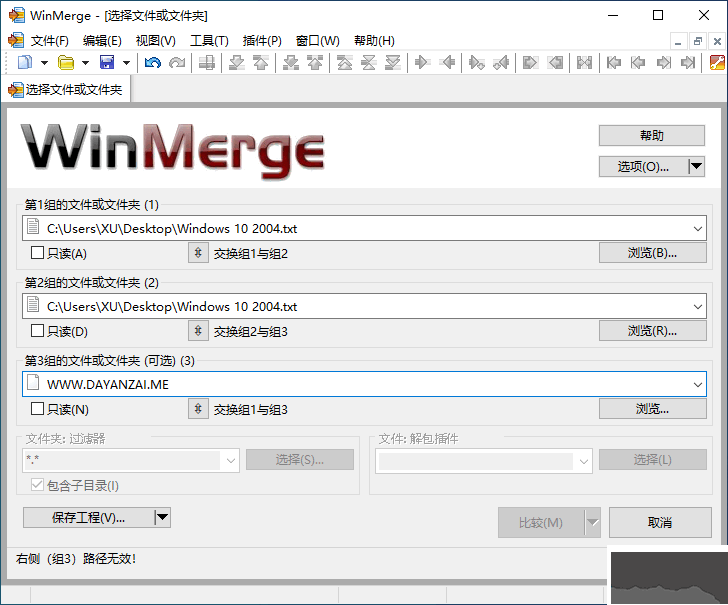
Task: Click the Current Difference toolbar icon
Action: 369,62
